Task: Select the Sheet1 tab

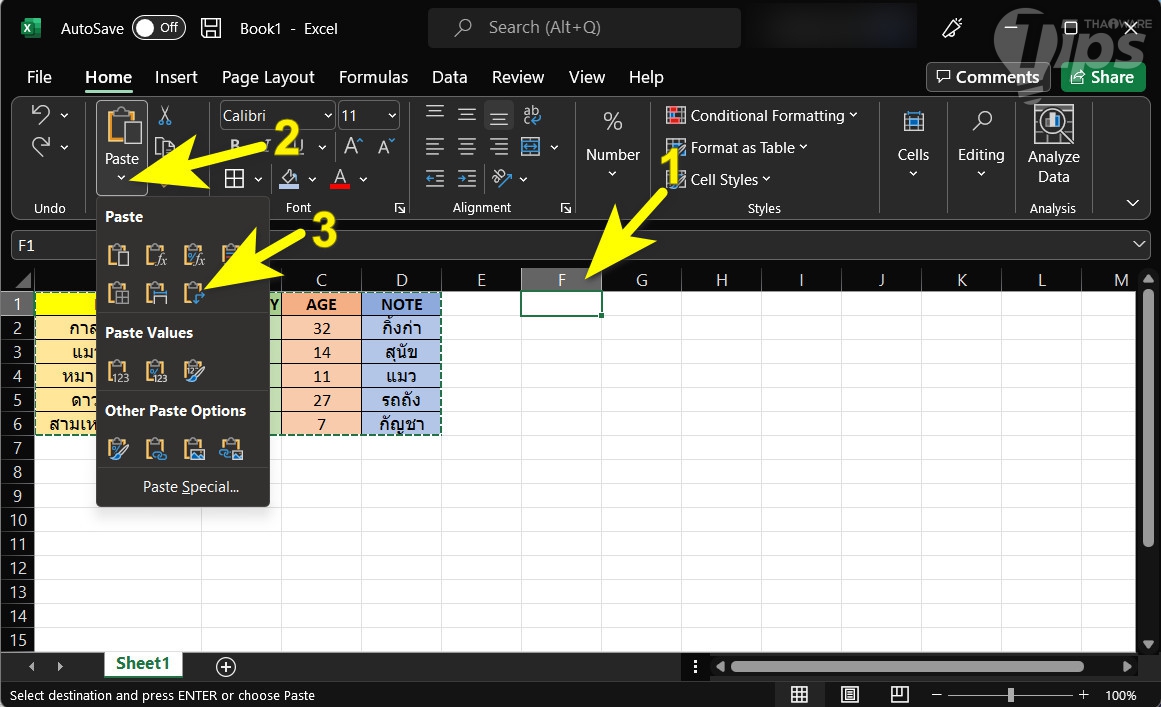Action: (143, 663)
